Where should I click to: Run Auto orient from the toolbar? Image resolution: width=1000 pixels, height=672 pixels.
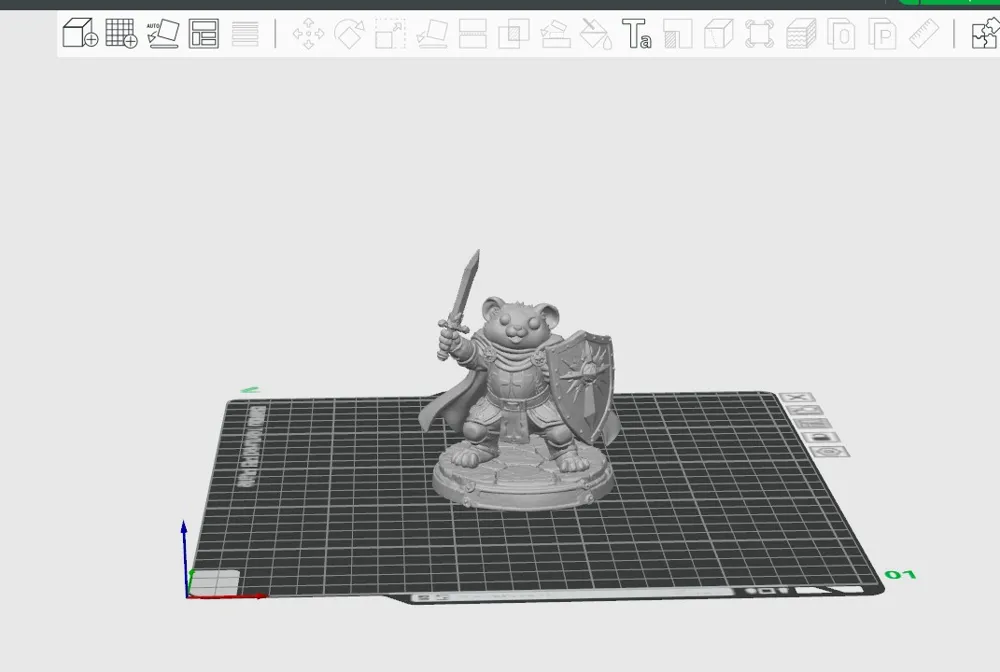(x=163, y=33)
